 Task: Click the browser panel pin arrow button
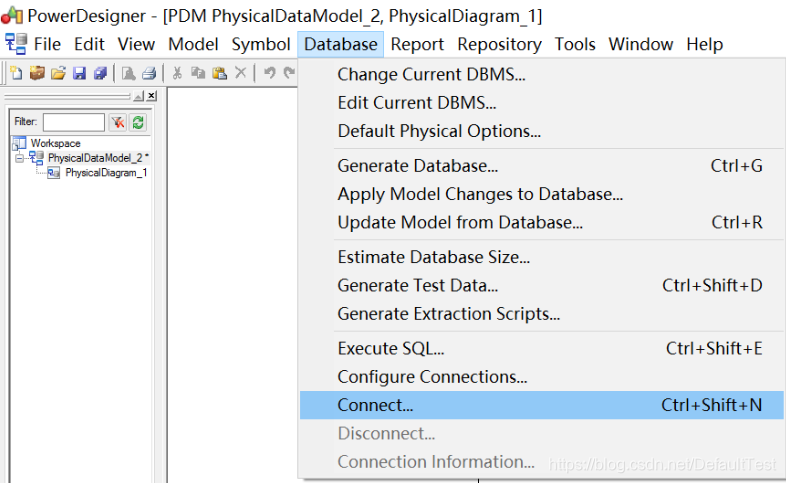tap(138, 96)
